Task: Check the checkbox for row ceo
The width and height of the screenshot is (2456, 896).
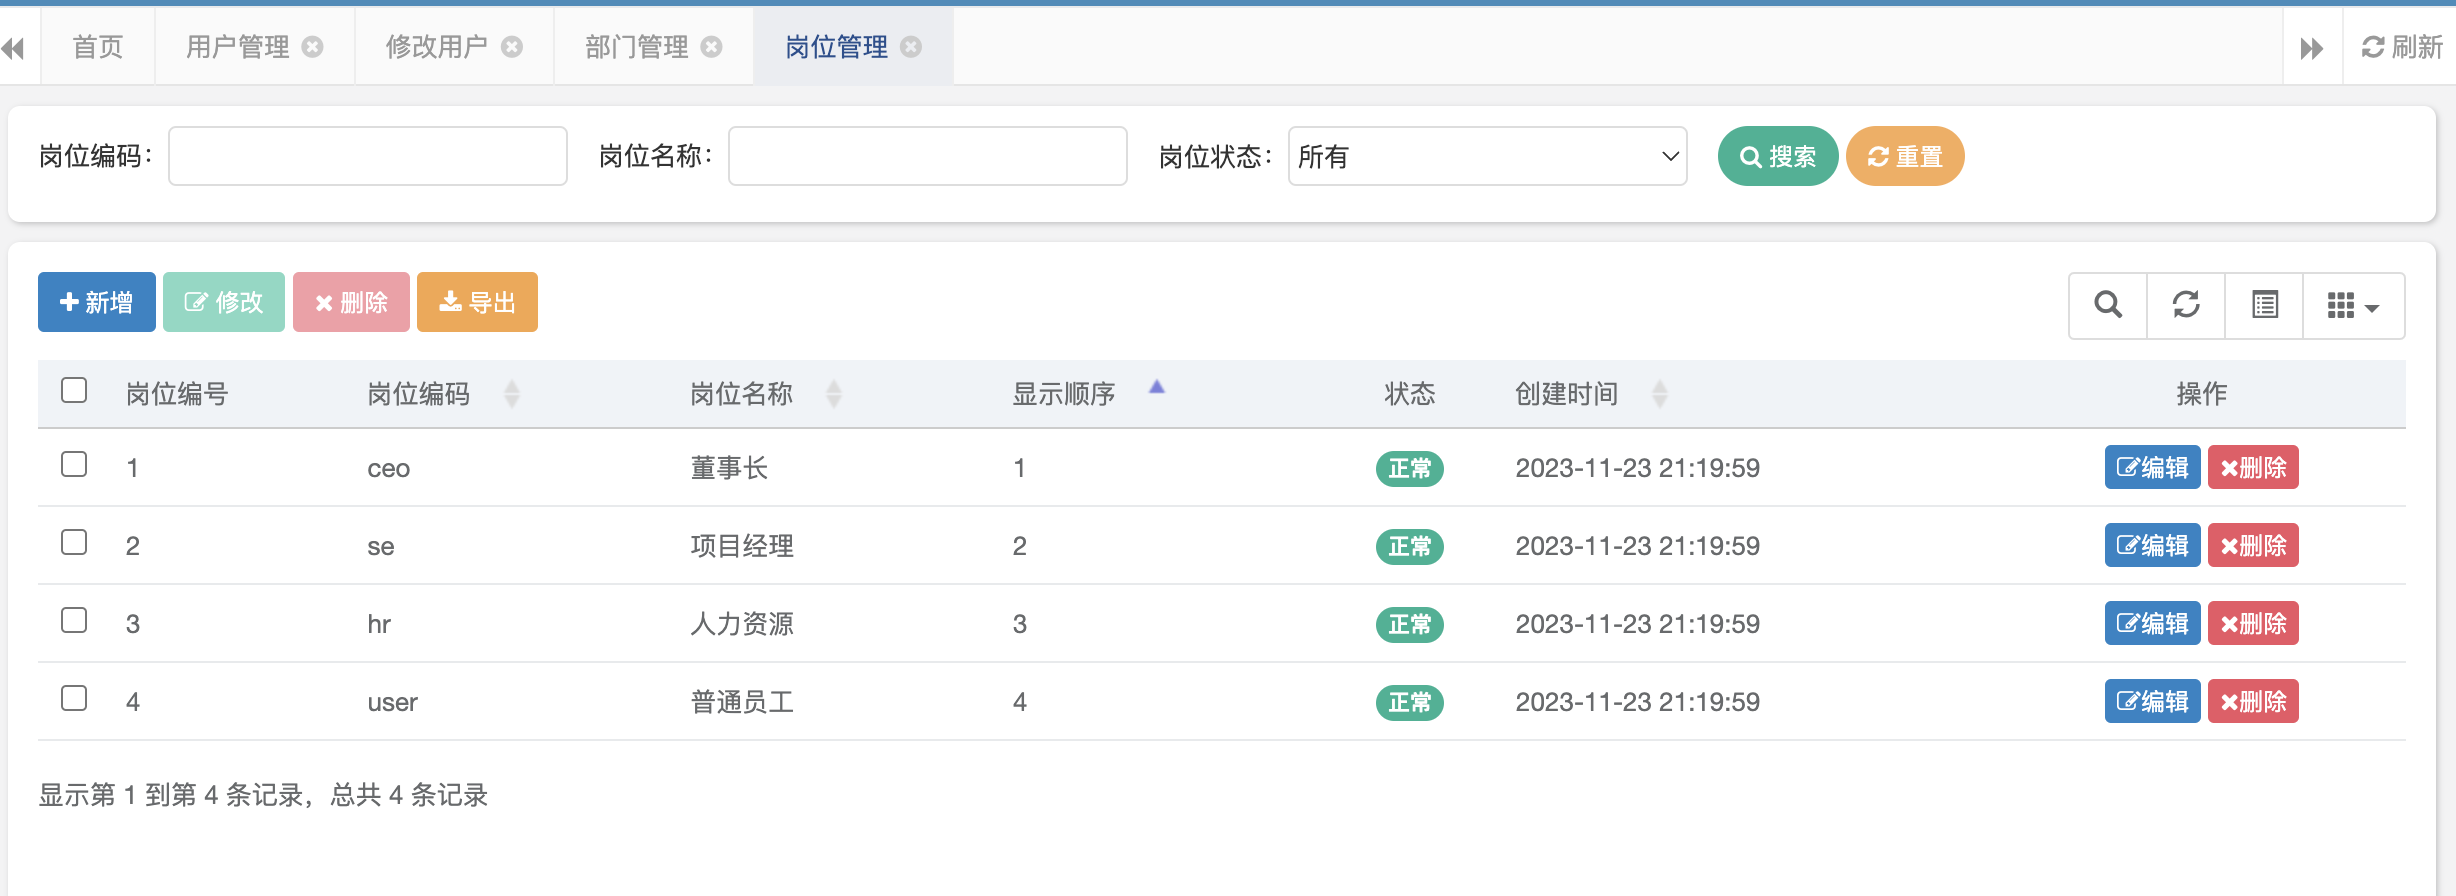Action: pyautogui.click(x=74, y=464)
